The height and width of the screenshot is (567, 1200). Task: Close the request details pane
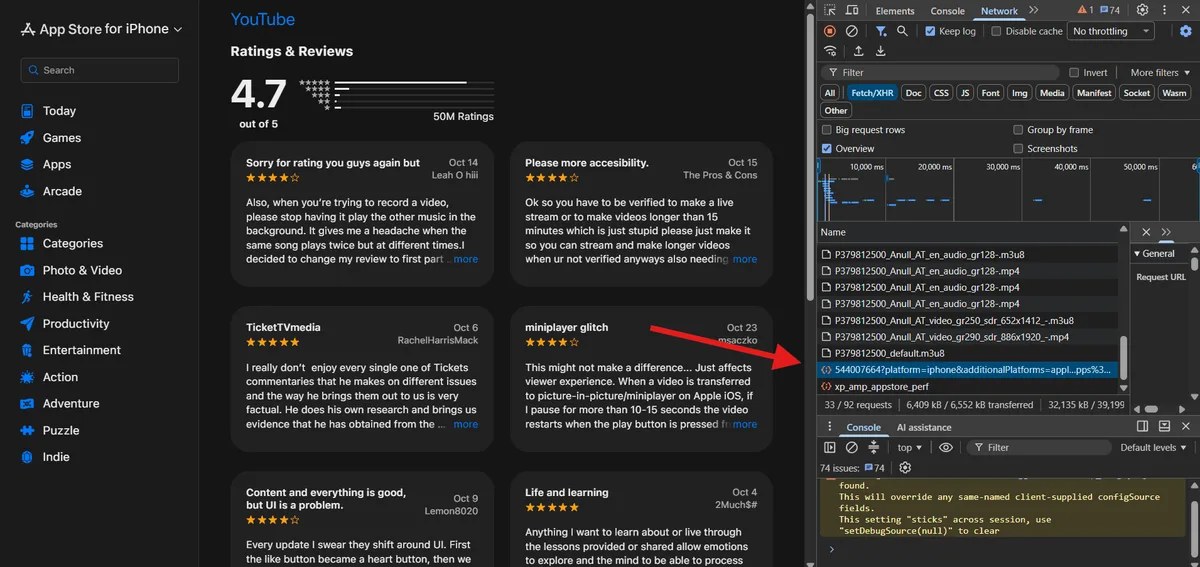pos(1146,232)
